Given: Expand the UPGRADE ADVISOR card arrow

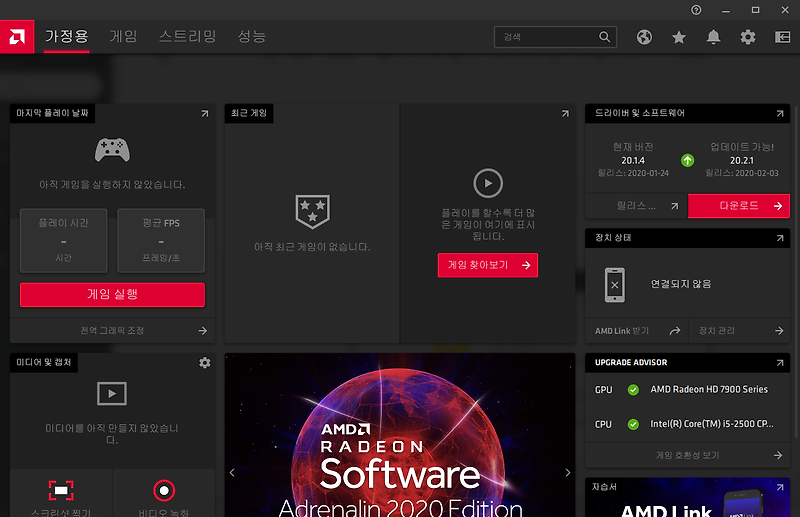Looking at the screenshot, I should pyautogui.click(x=780, y=362).
